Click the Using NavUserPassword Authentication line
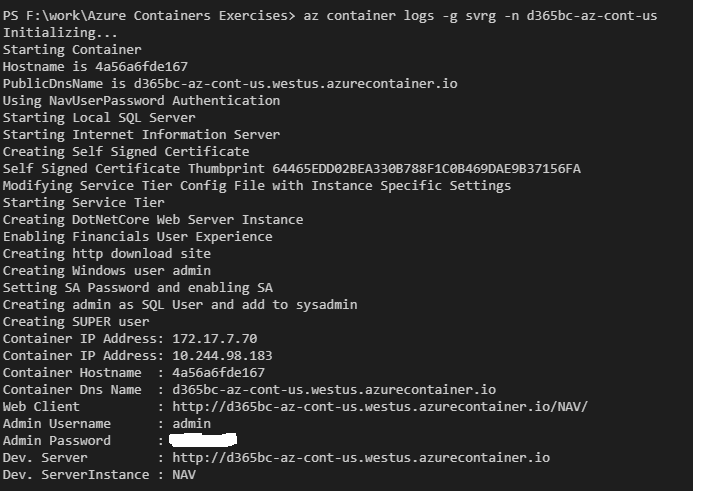Image resolution: width=717 pixels, height=491 pixels. point(141,101)
